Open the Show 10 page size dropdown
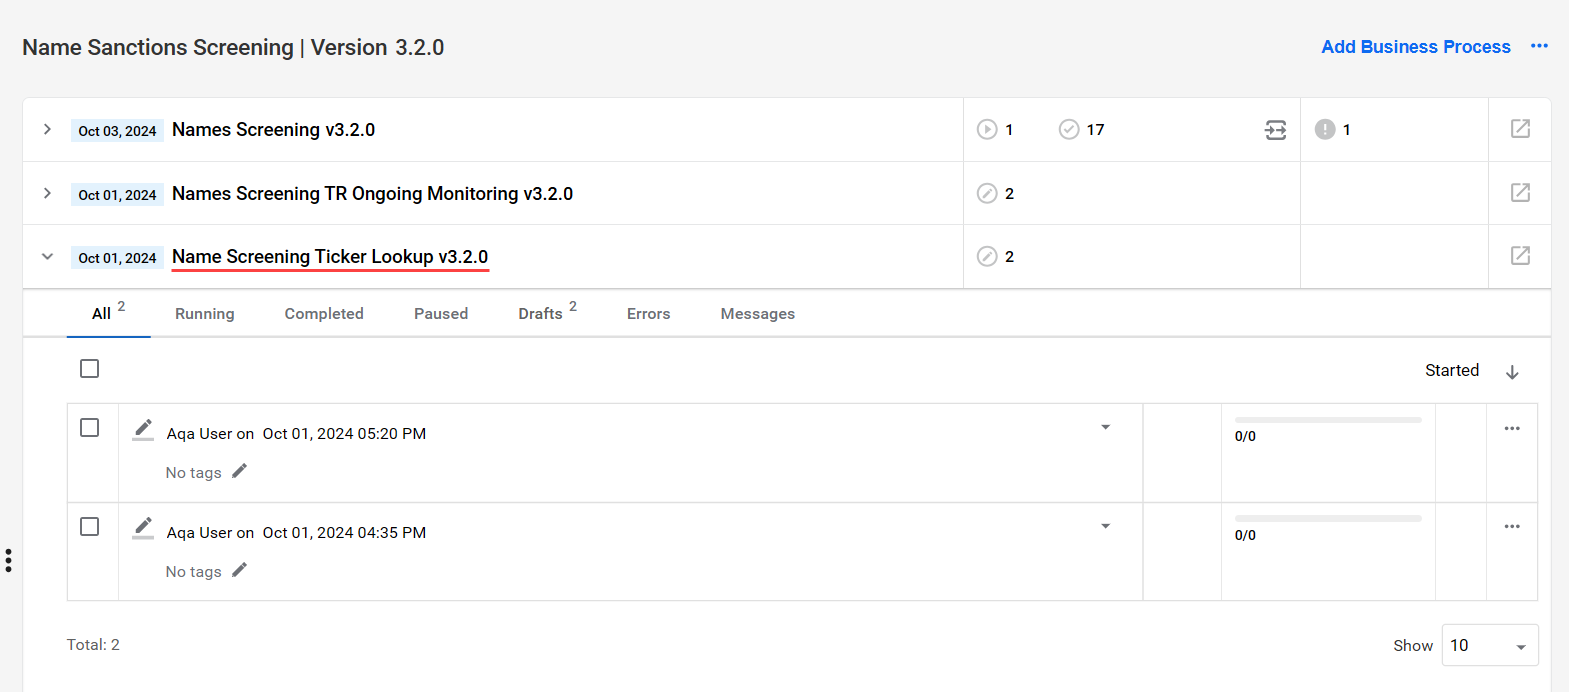Image resolution: width=1569 pixels, height=692 pixels. 1490,645
